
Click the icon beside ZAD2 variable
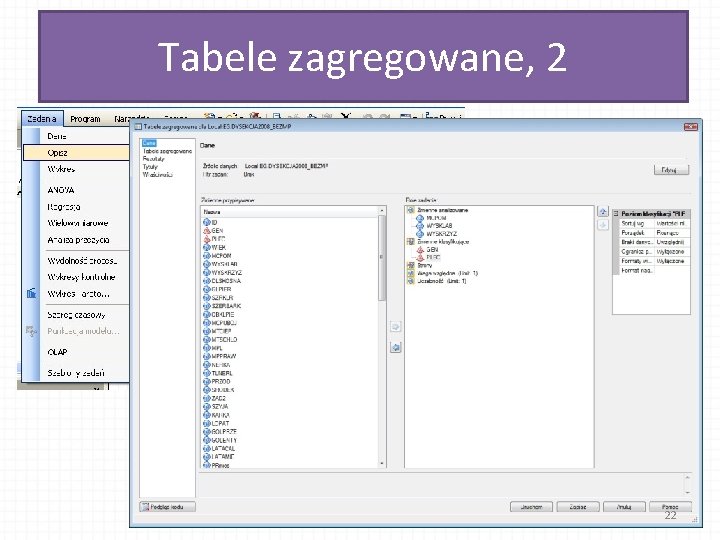[207, 398]
